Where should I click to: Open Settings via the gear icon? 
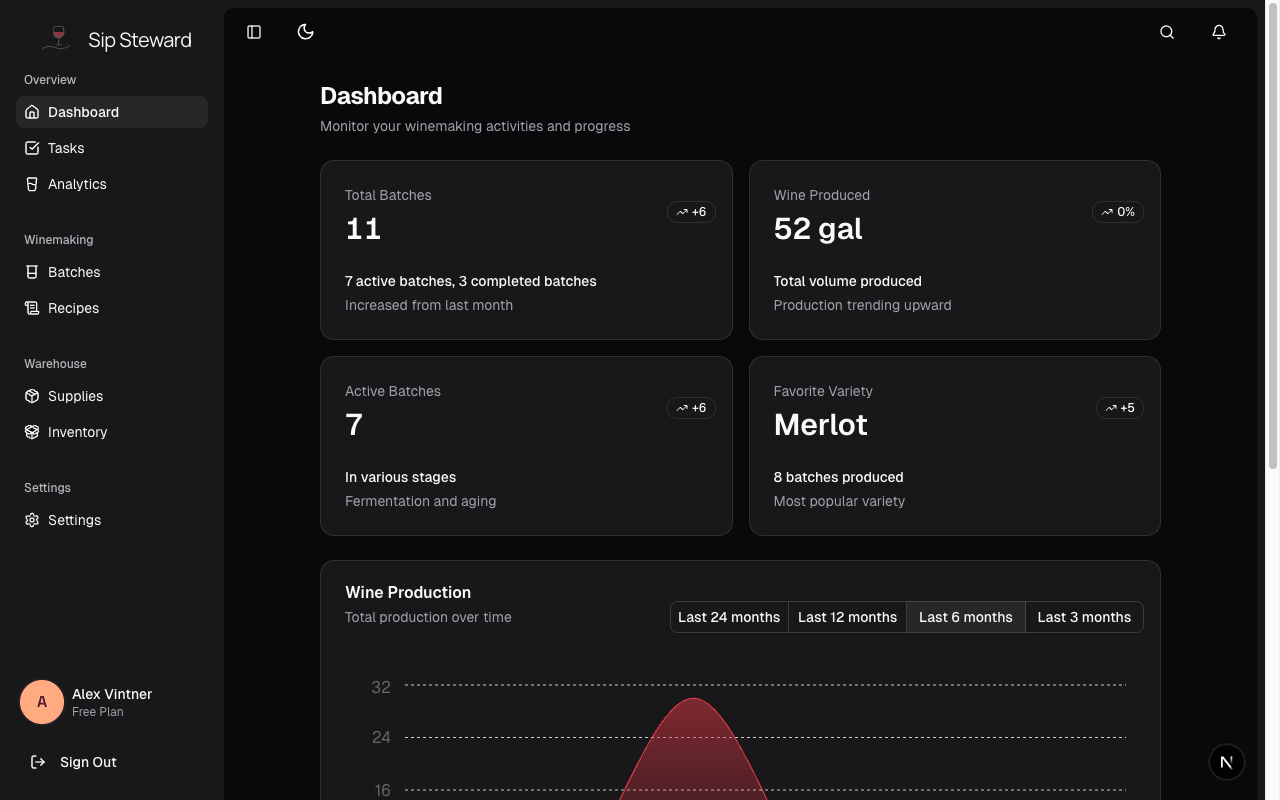(x=31, y=520)
